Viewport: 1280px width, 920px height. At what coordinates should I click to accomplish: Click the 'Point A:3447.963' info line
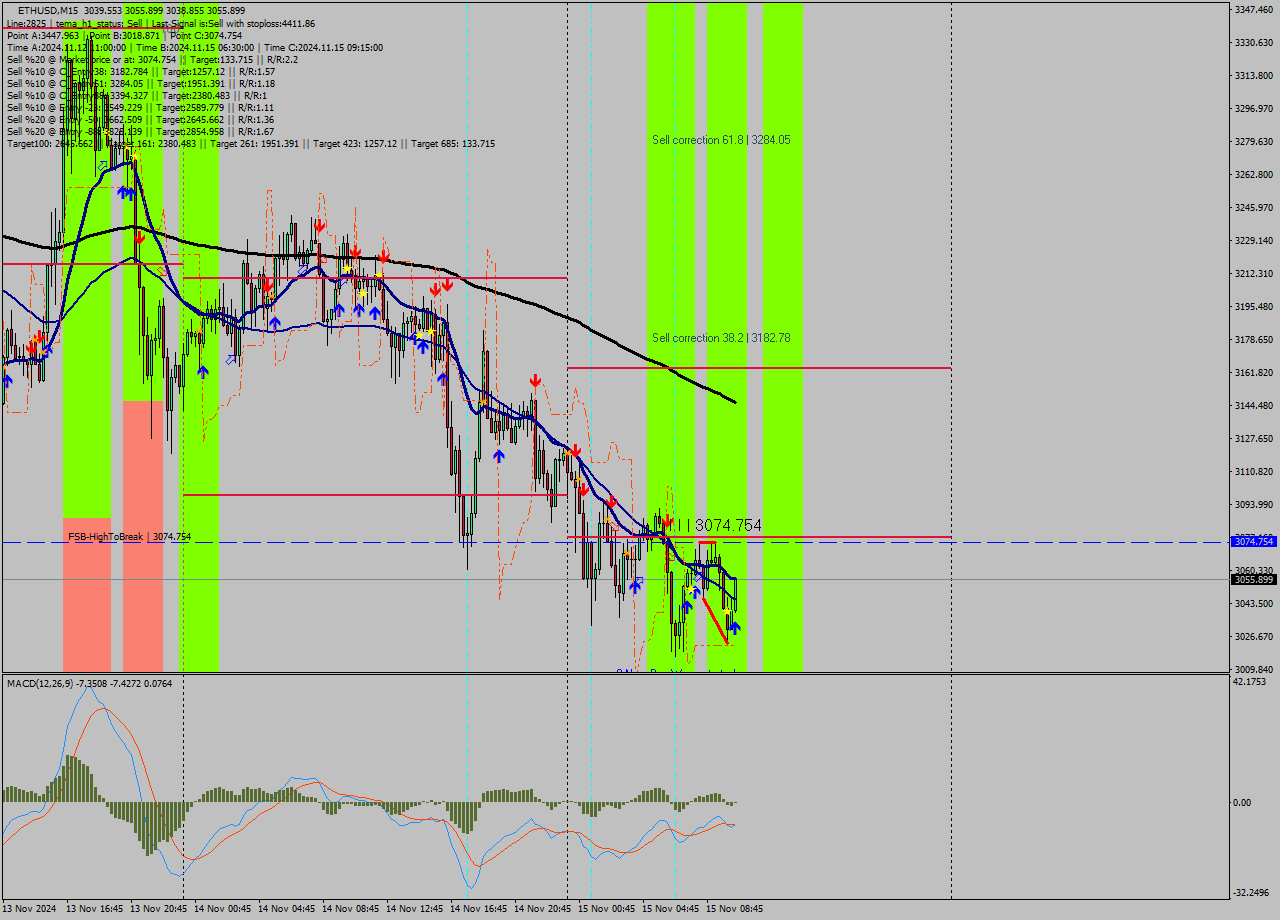43,35
